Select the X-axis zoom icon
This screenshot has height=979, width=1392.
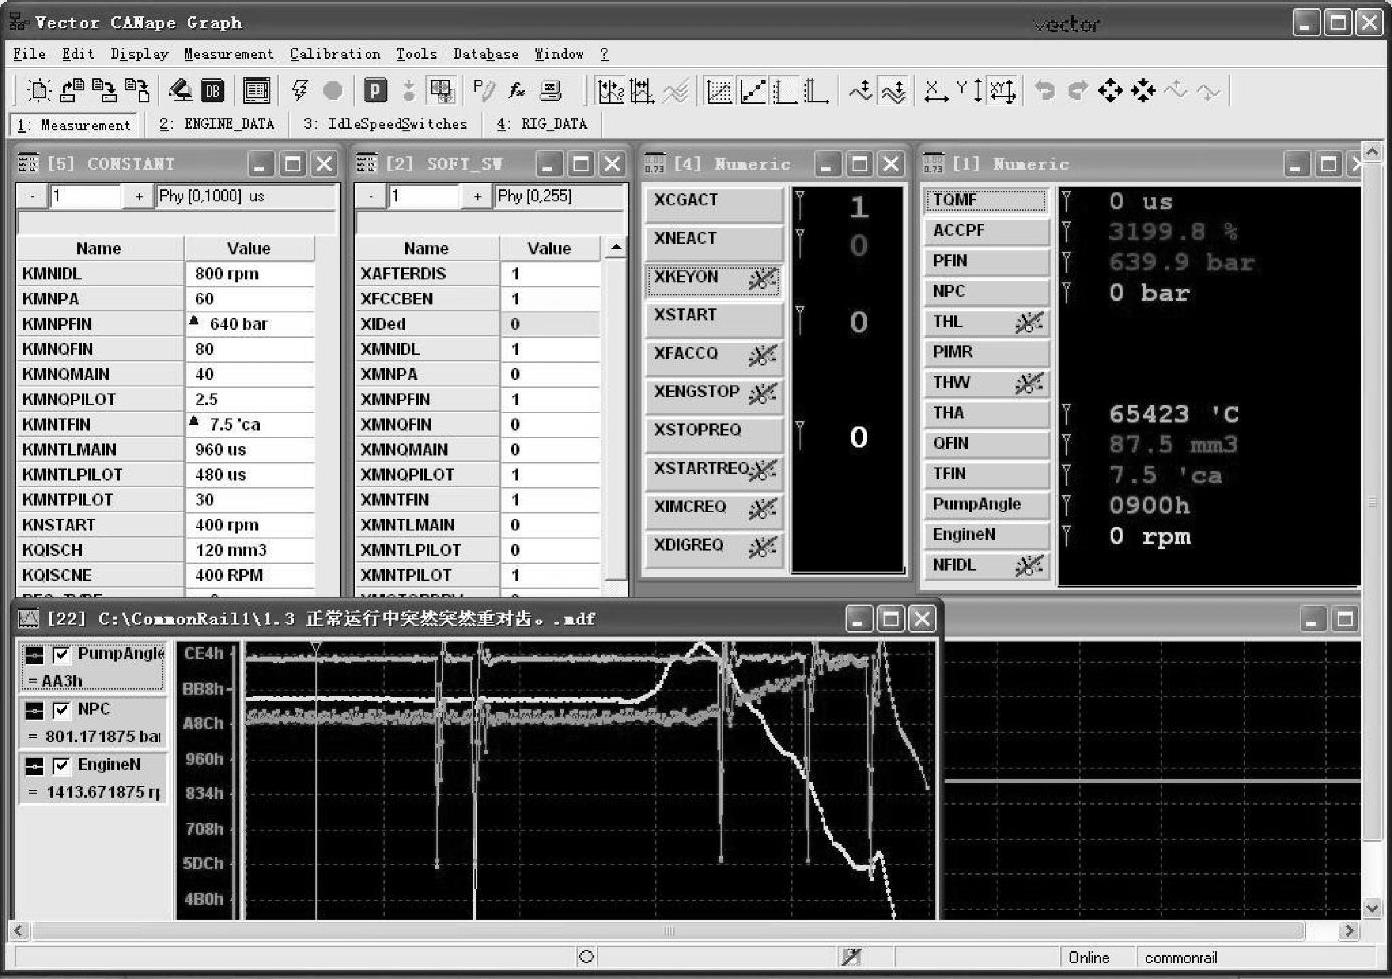pos(936,91)
